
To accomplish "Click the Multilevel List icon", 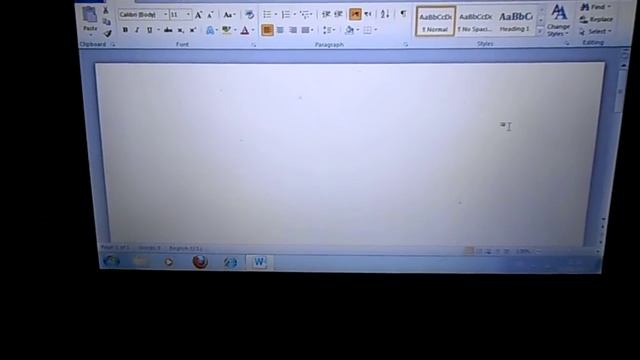I will pyautogui.click(x=304, y=15).
